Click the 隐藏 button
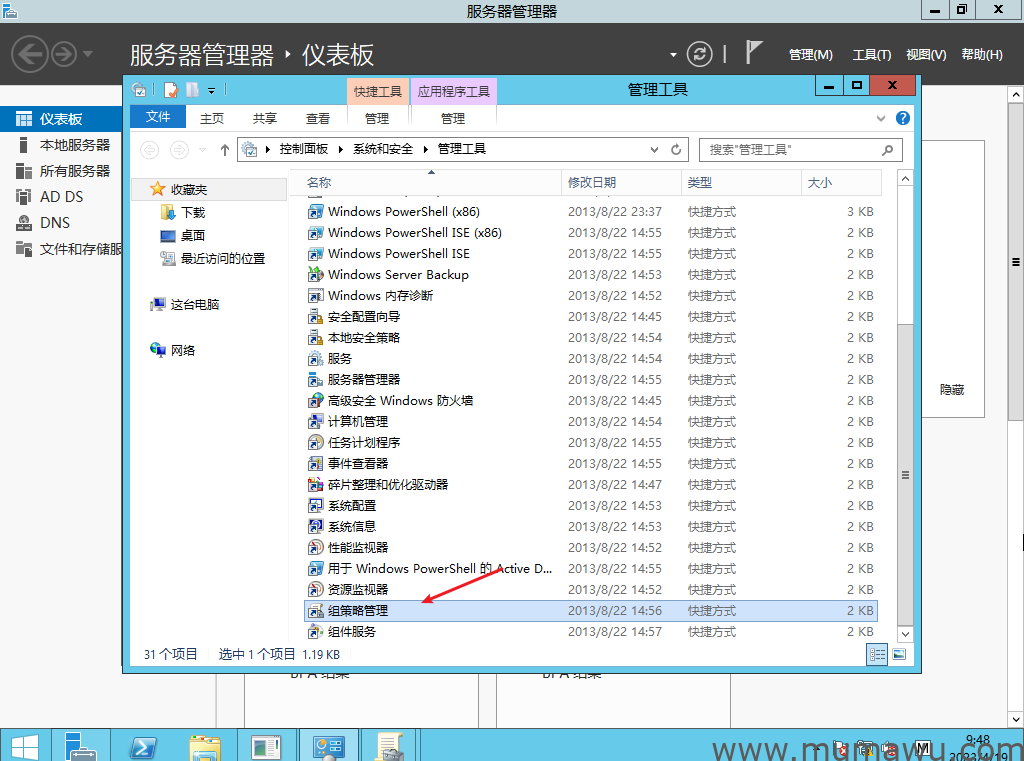Image resolution: width=1024 pixels, height=761 pixels. 951,391
